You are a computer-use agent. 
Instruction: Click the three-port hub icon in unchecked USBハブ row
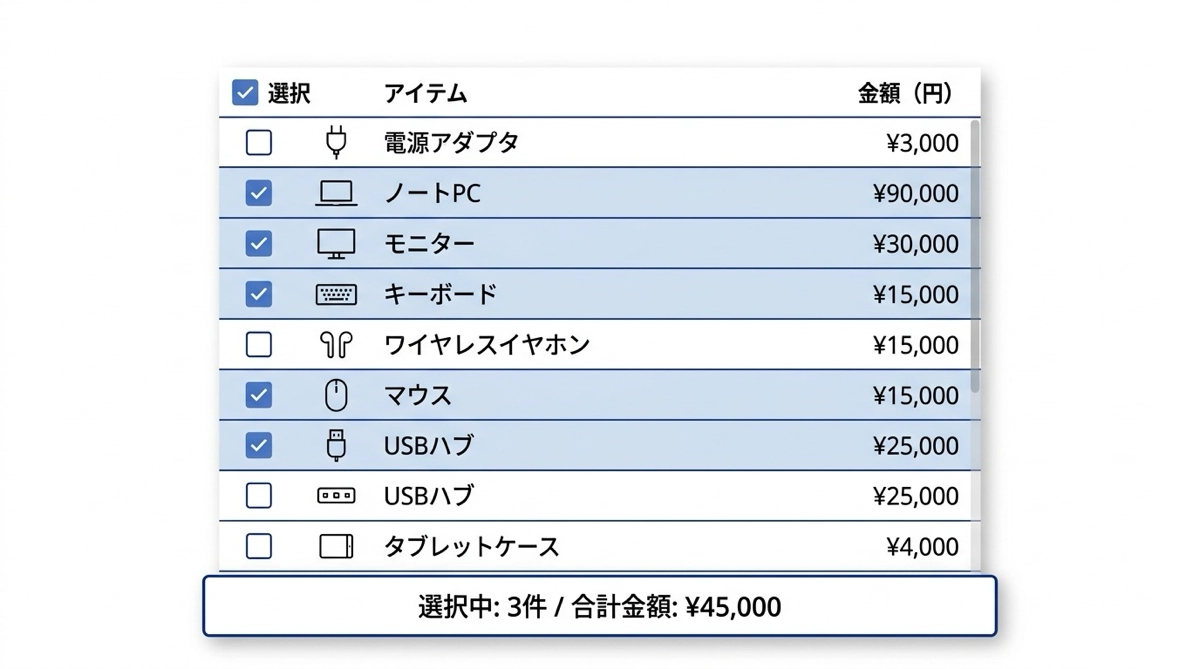[x=336, y=496]
